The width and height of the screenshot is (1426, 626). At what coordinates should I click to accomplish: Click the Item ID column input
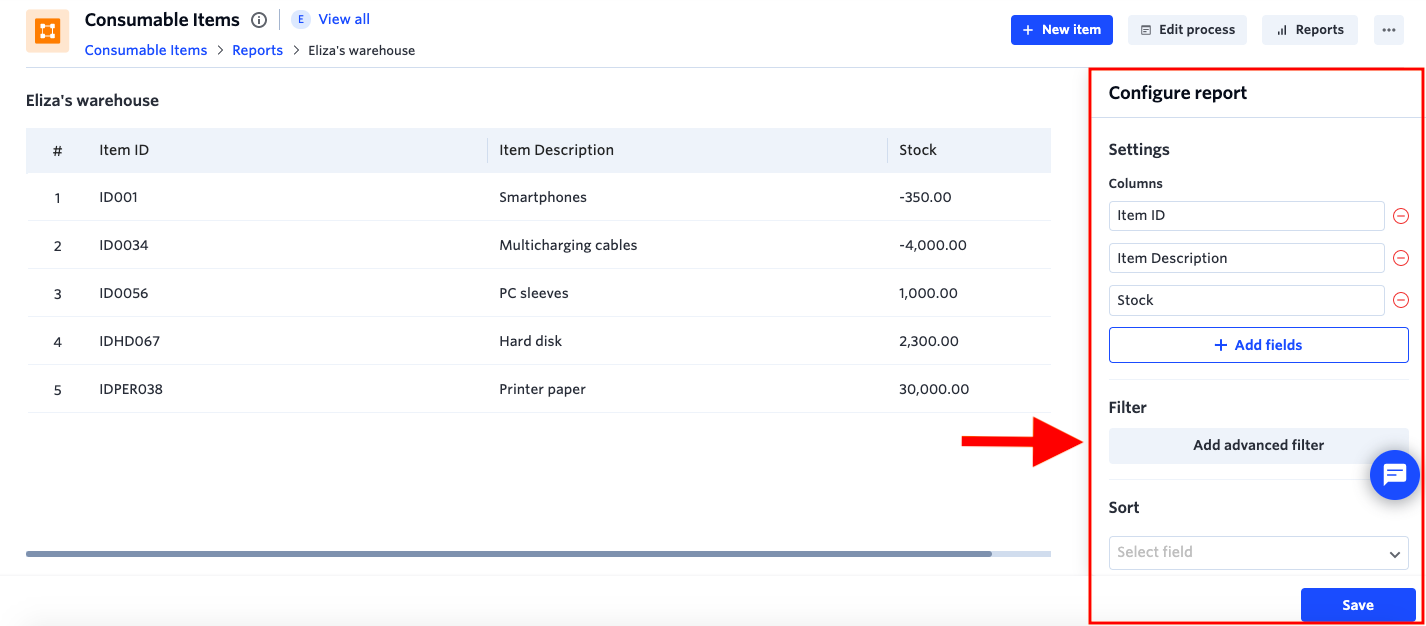1246,216
